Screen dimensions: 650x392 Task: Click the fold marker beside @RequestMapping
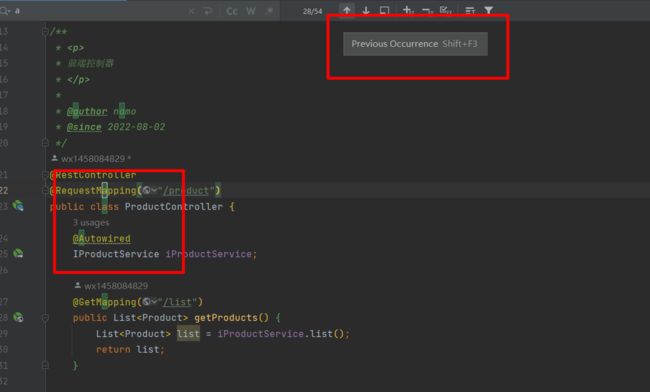click(x=45, y=191)
